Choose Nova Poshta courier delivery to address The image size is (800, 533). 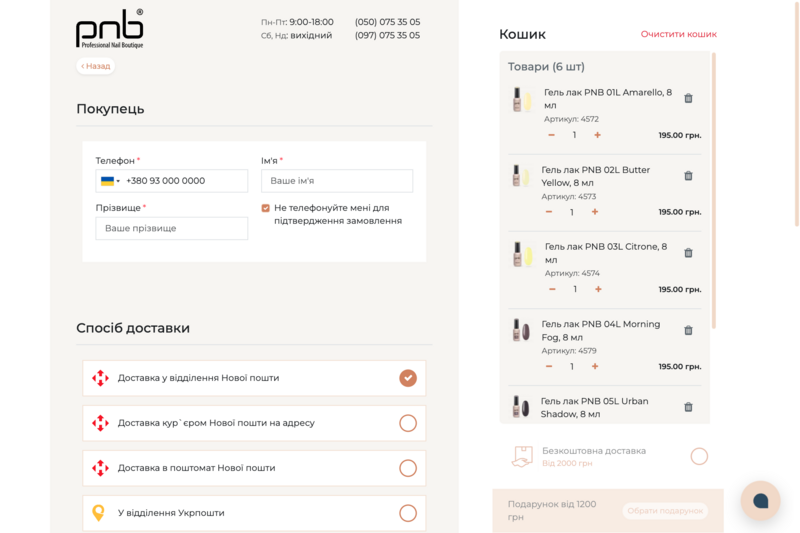click(407, 423)
